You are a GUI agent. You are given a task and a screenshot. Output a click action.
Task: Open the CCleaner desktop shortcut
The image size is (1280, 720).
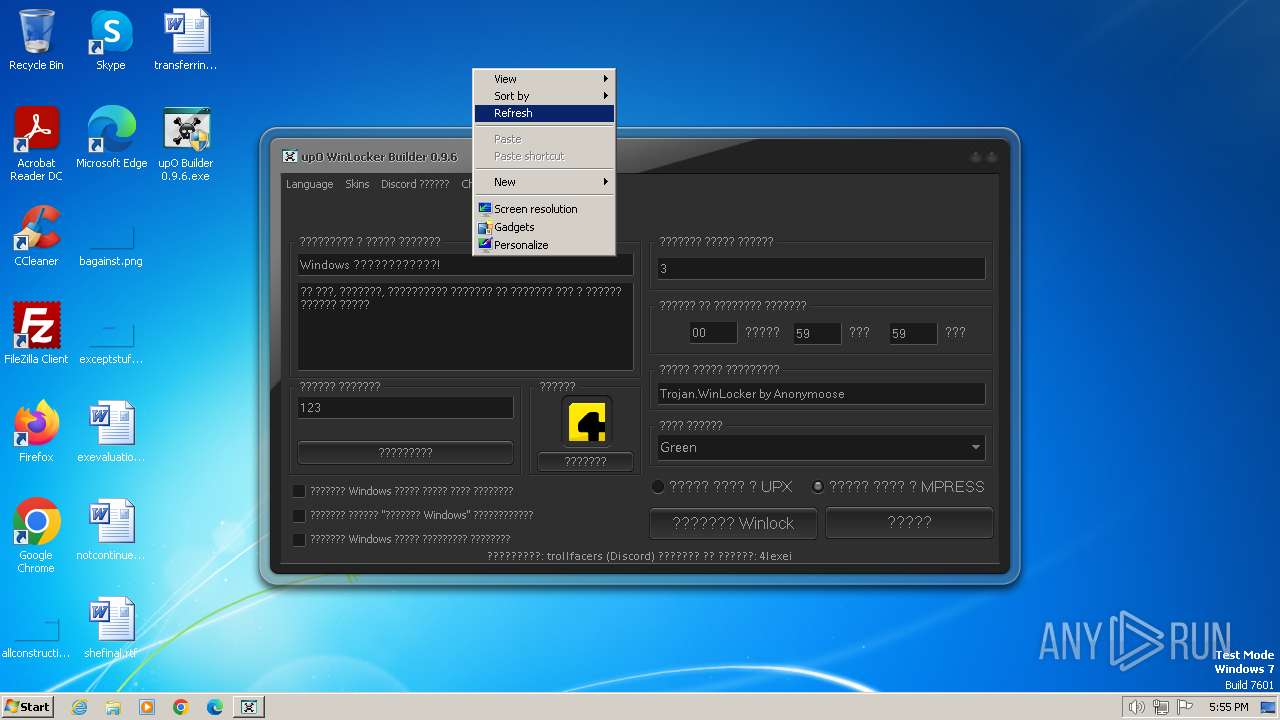[x=36, y=236]
